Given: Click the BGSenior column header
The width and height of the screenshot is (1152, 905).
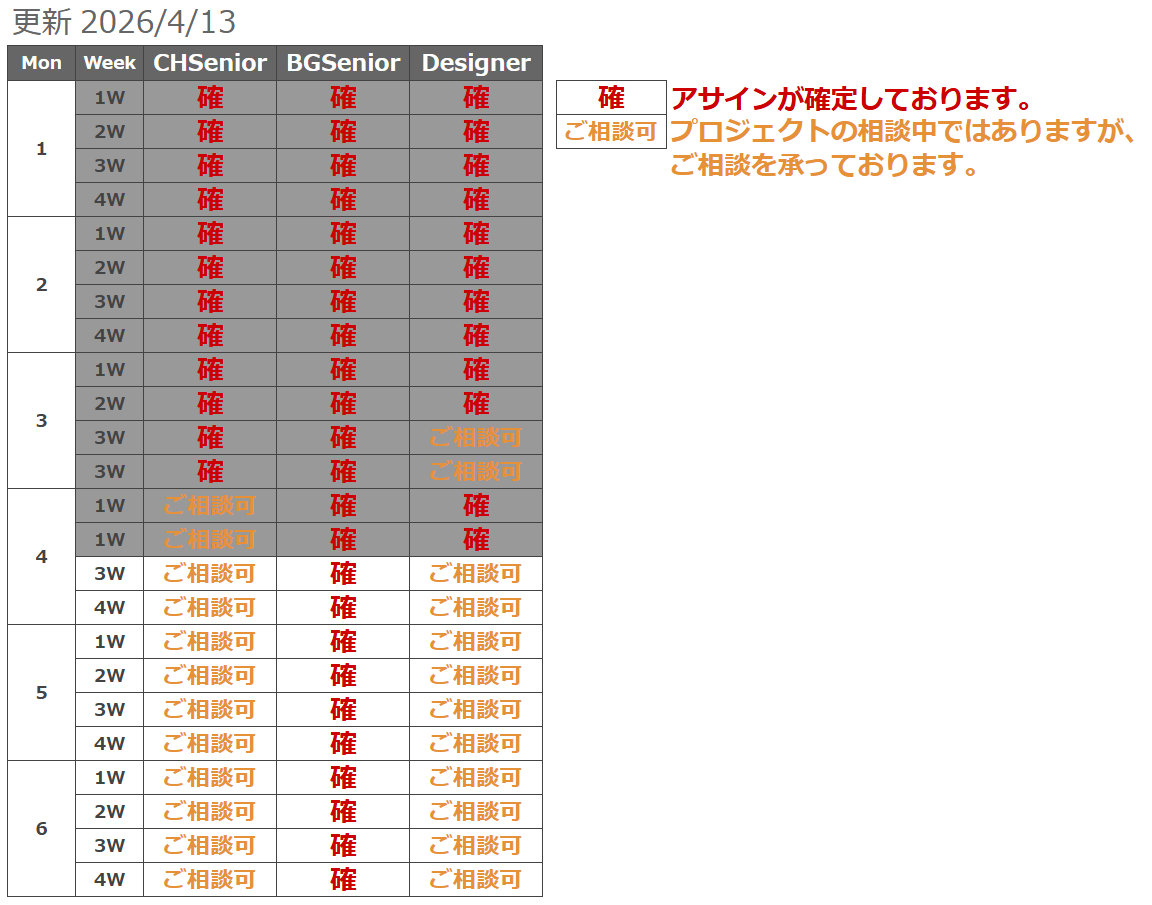Looking at the screenshot, I should 343,63.
